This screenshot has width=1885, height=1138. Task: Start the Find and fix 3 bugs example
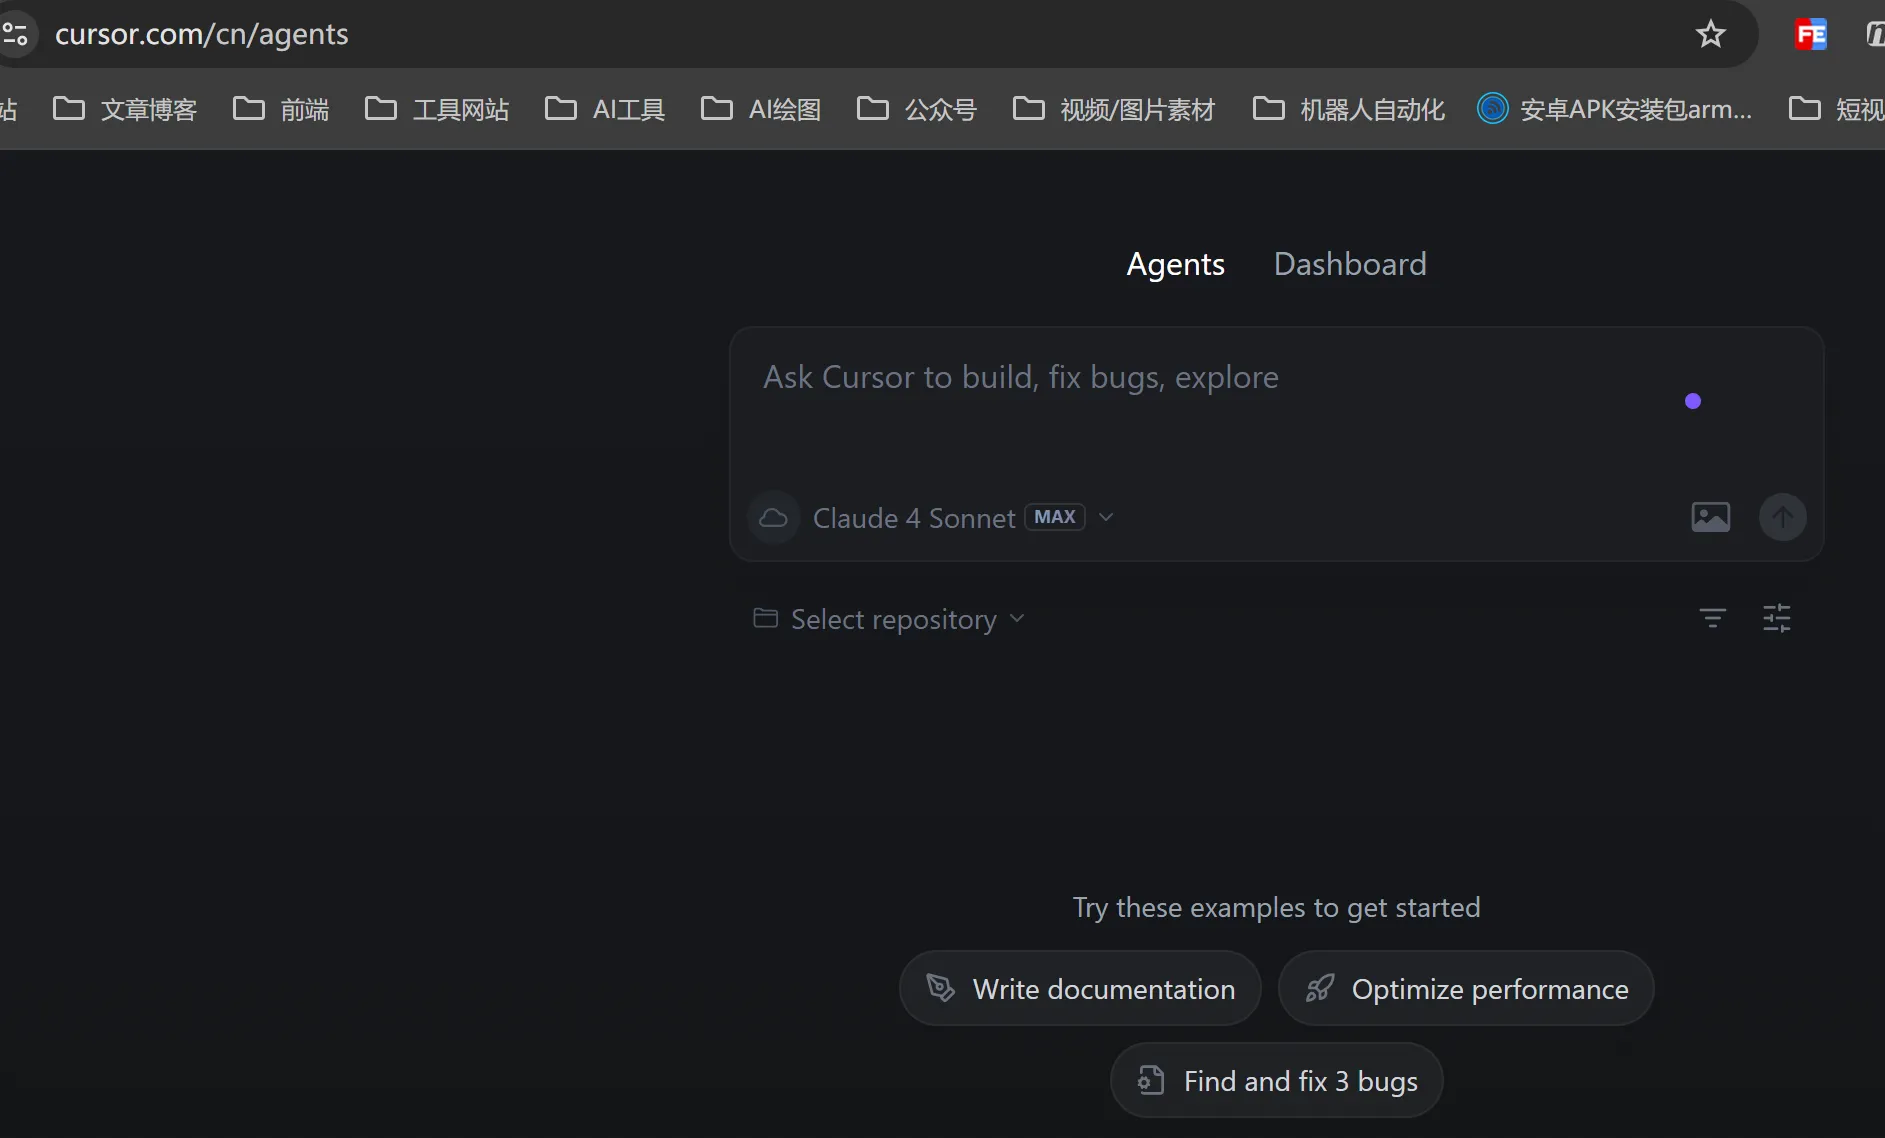pyautogui.click(x=1274, y=1080)
